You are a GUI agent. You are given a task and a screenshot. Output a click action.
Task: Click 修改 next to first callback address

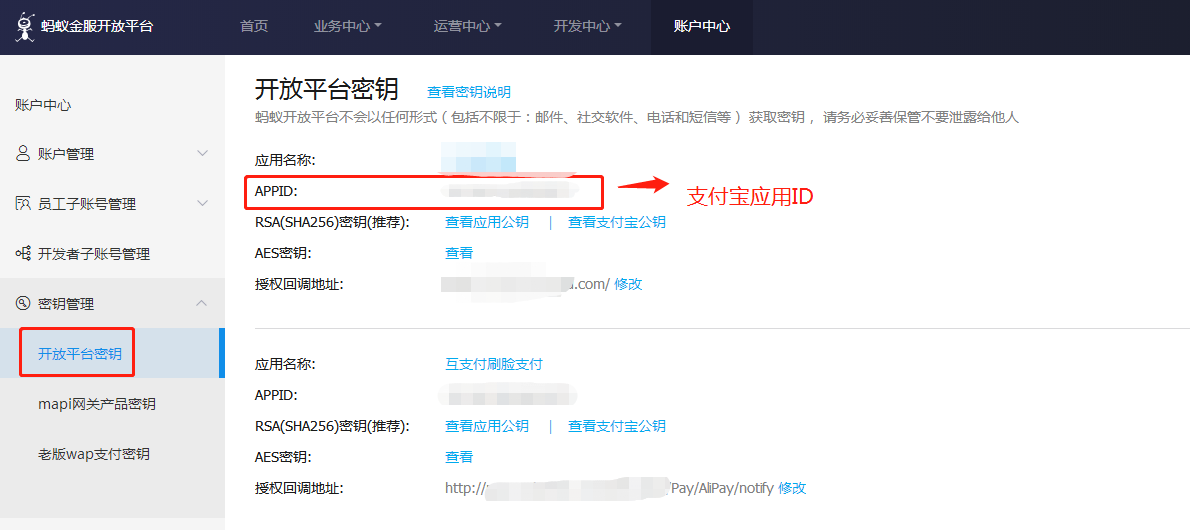628,284
